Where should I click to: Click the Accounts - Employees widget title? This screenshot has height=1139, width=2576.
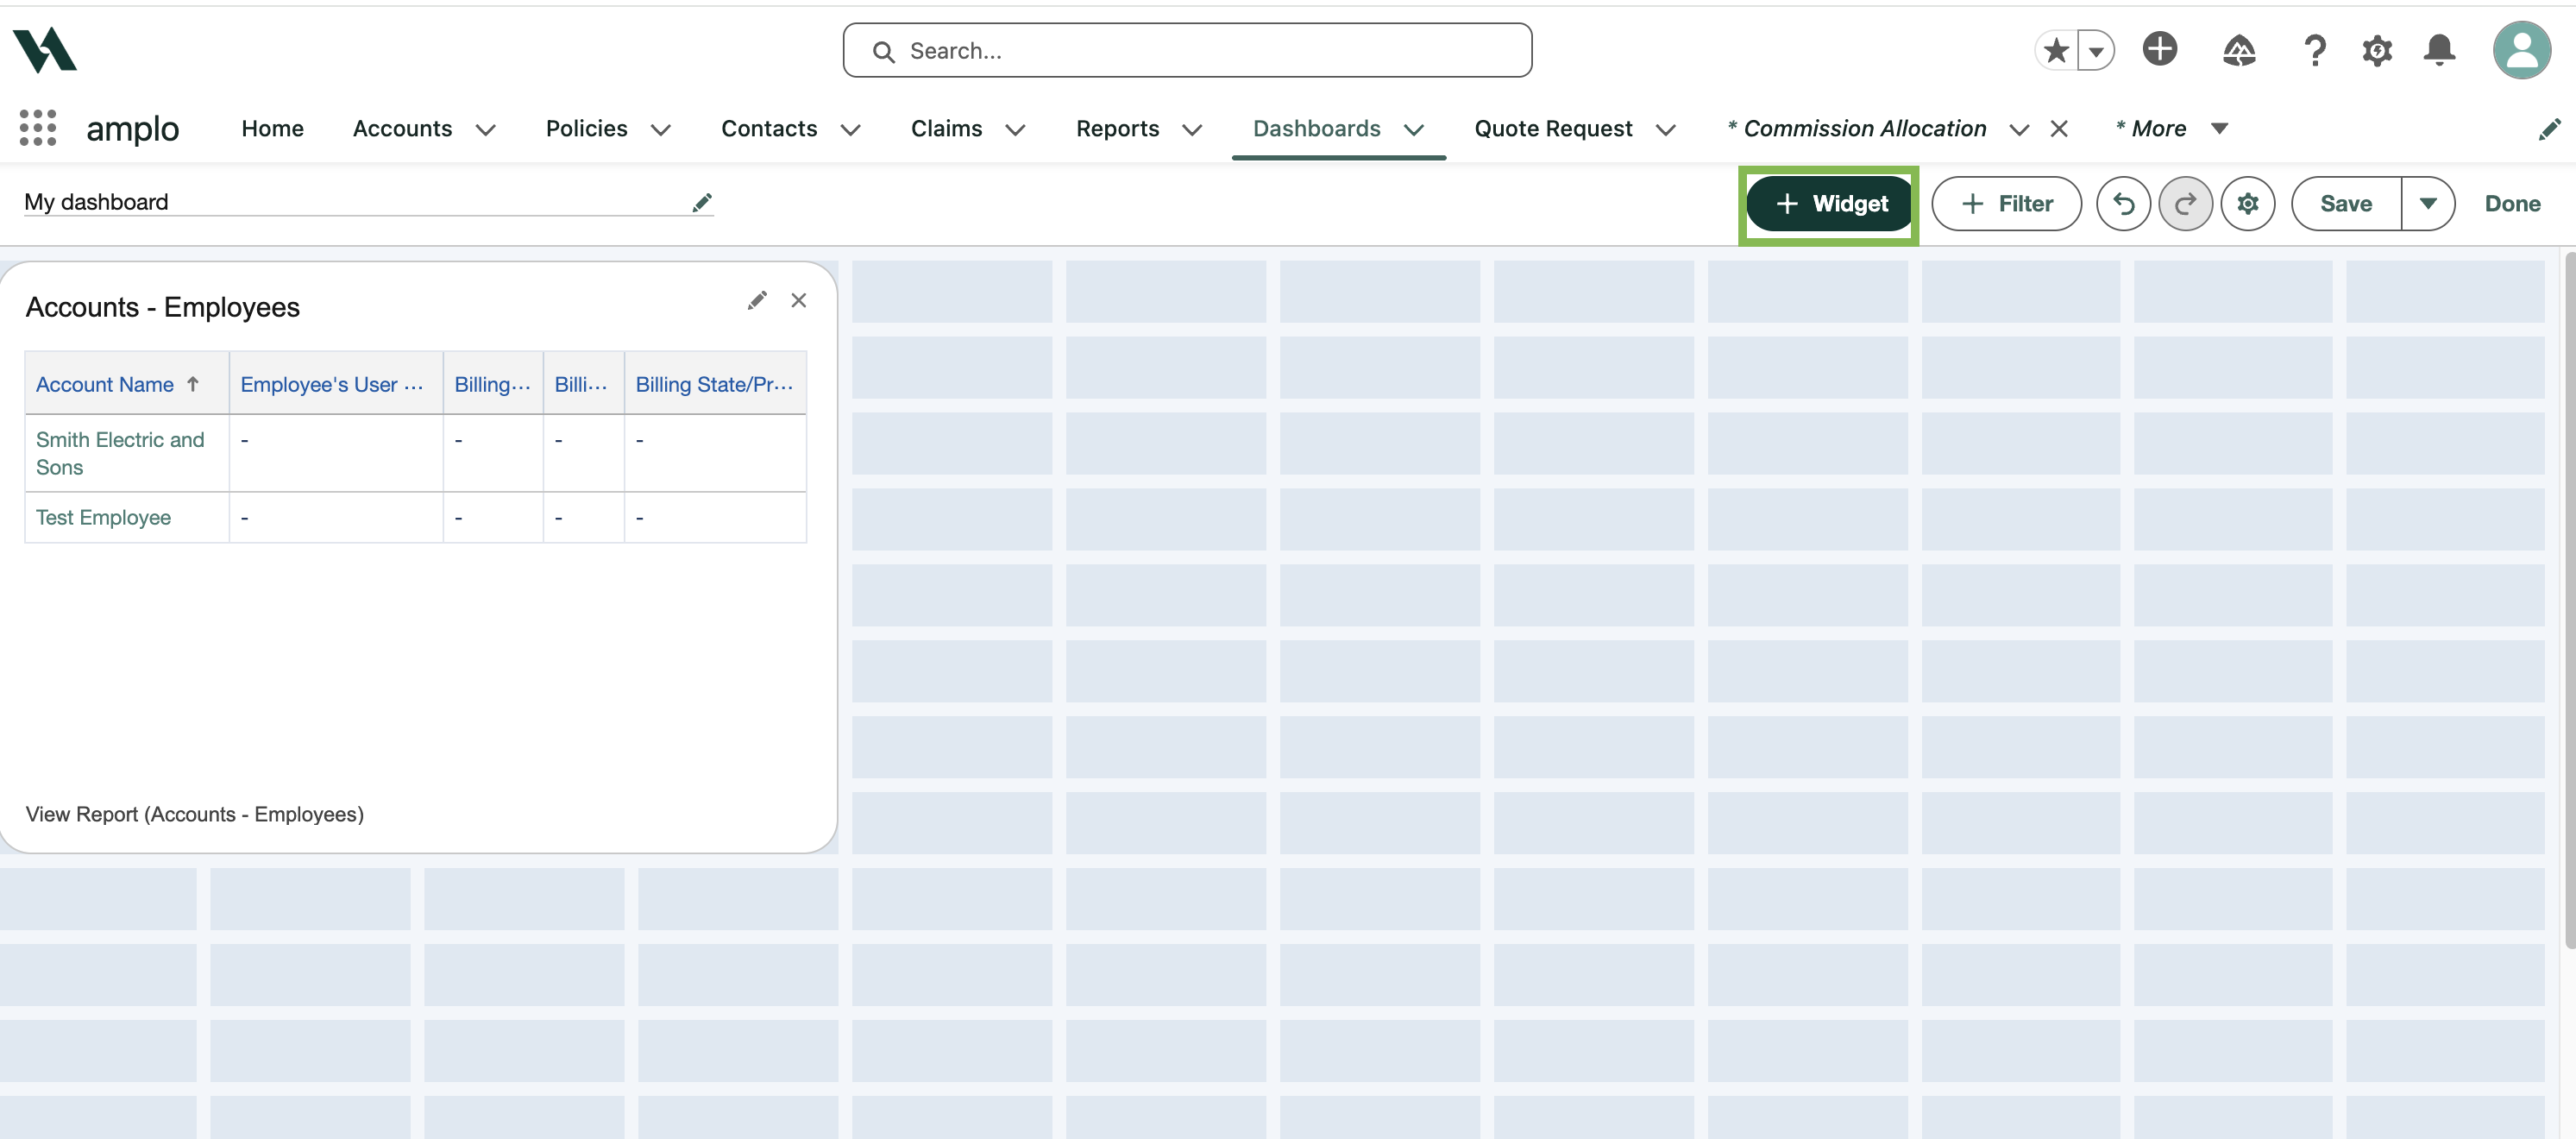[162, 307]
